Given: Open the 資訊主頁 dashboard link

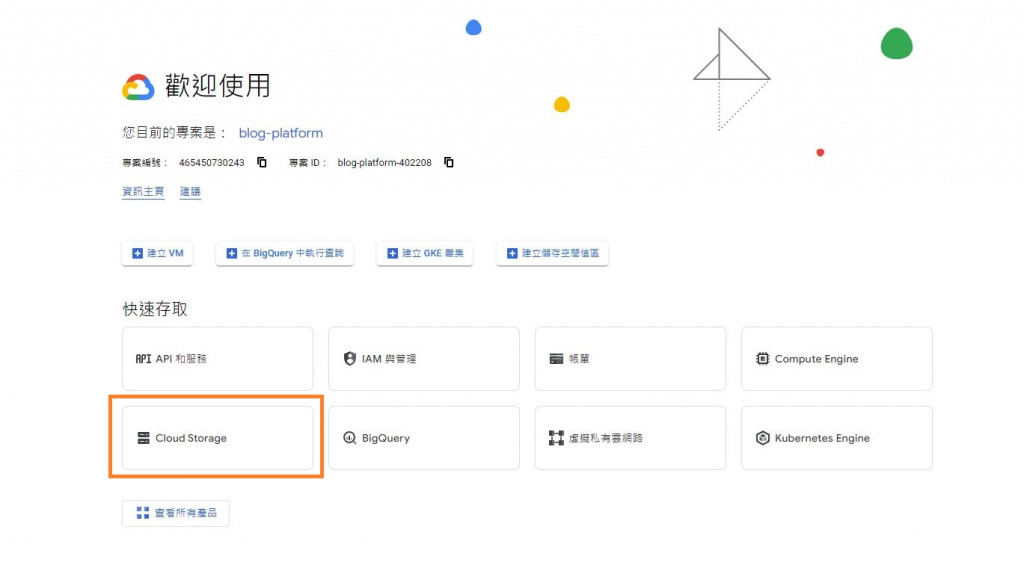Looking at the screenshot, I should click(x=143, y=191).
